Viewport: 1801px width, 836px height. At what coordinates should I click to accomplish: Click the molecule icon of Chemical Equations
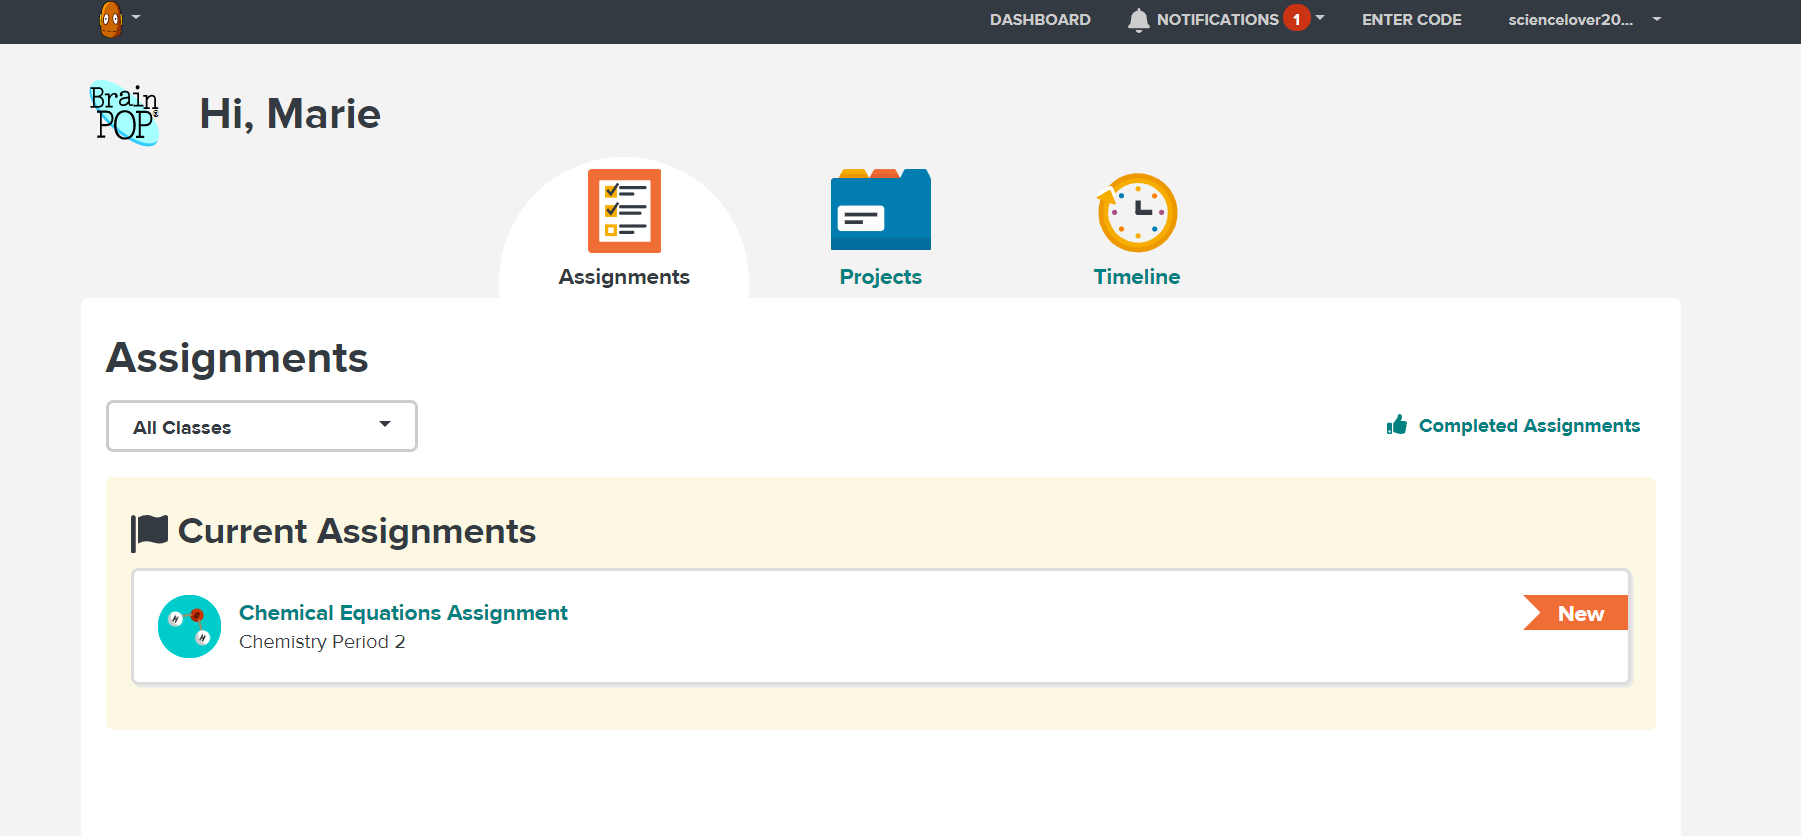click(x=189, y=626)
